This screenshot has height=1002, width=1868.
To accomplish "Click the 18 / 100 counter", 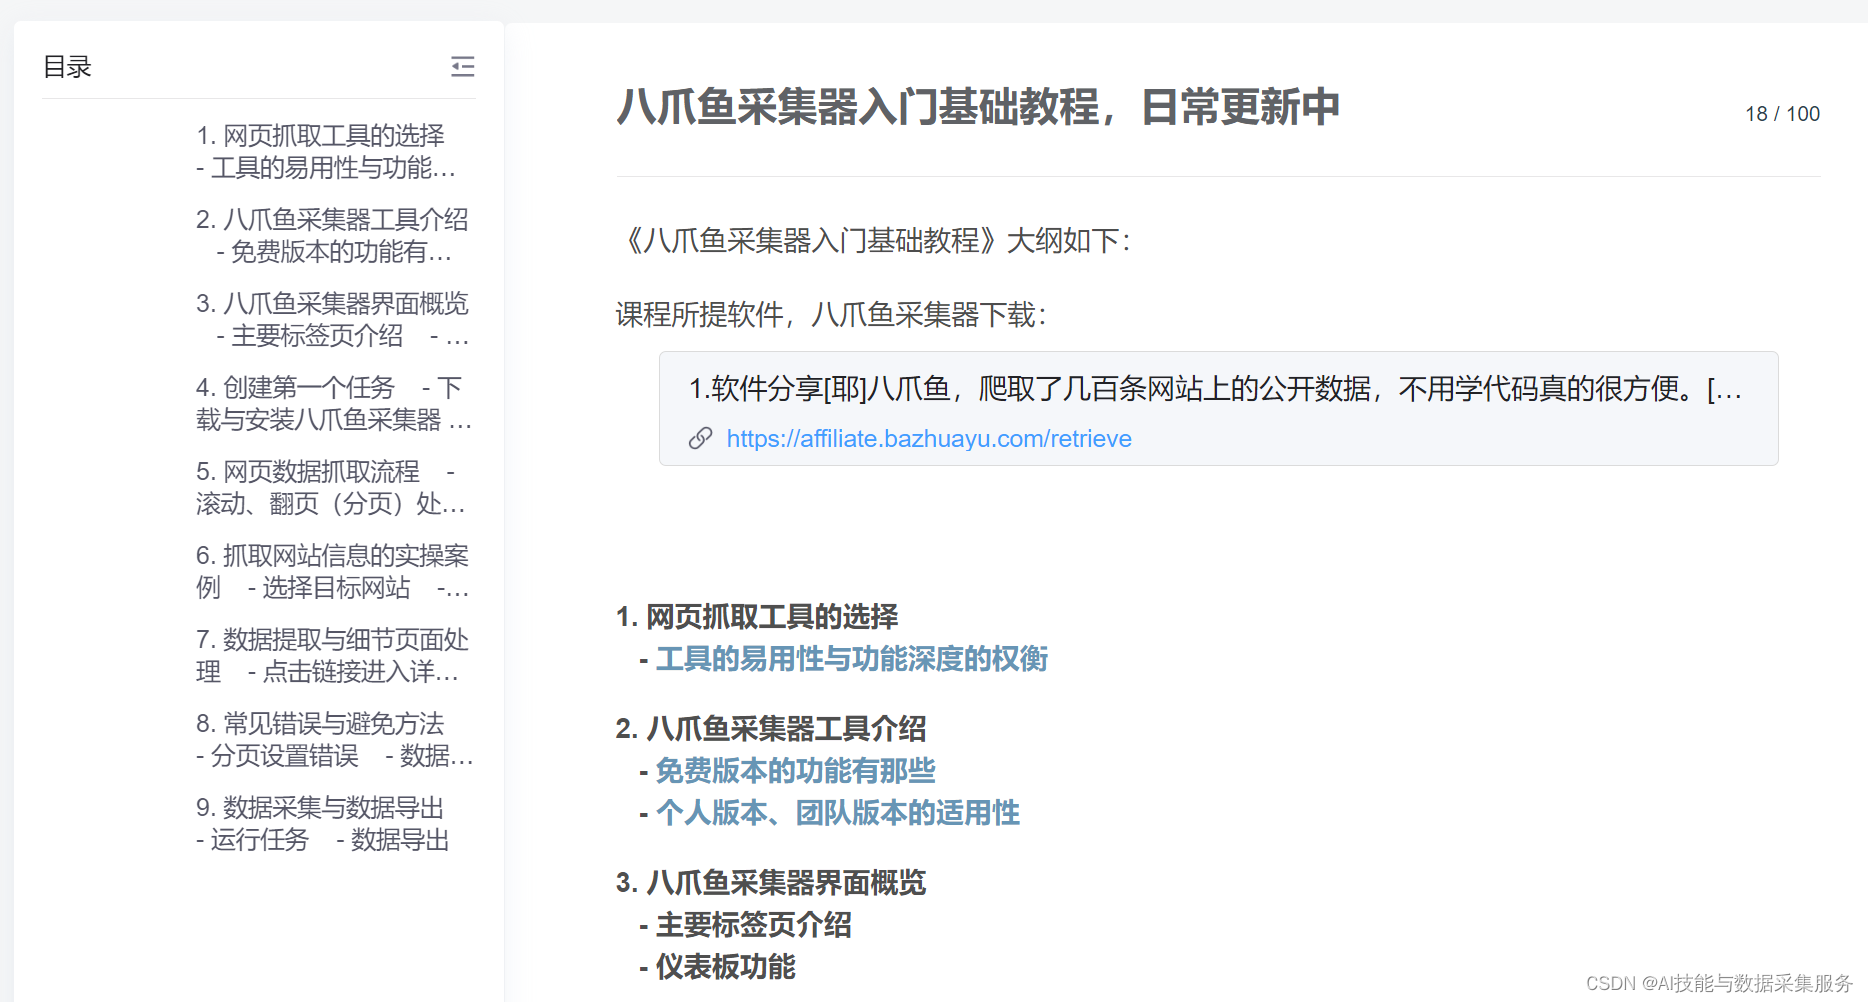I will [x=1782, y=114].
